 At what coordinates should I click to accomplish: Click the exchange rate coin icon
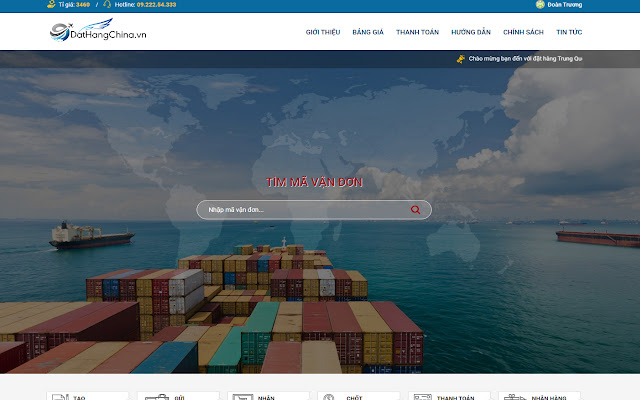coord(51,4)
